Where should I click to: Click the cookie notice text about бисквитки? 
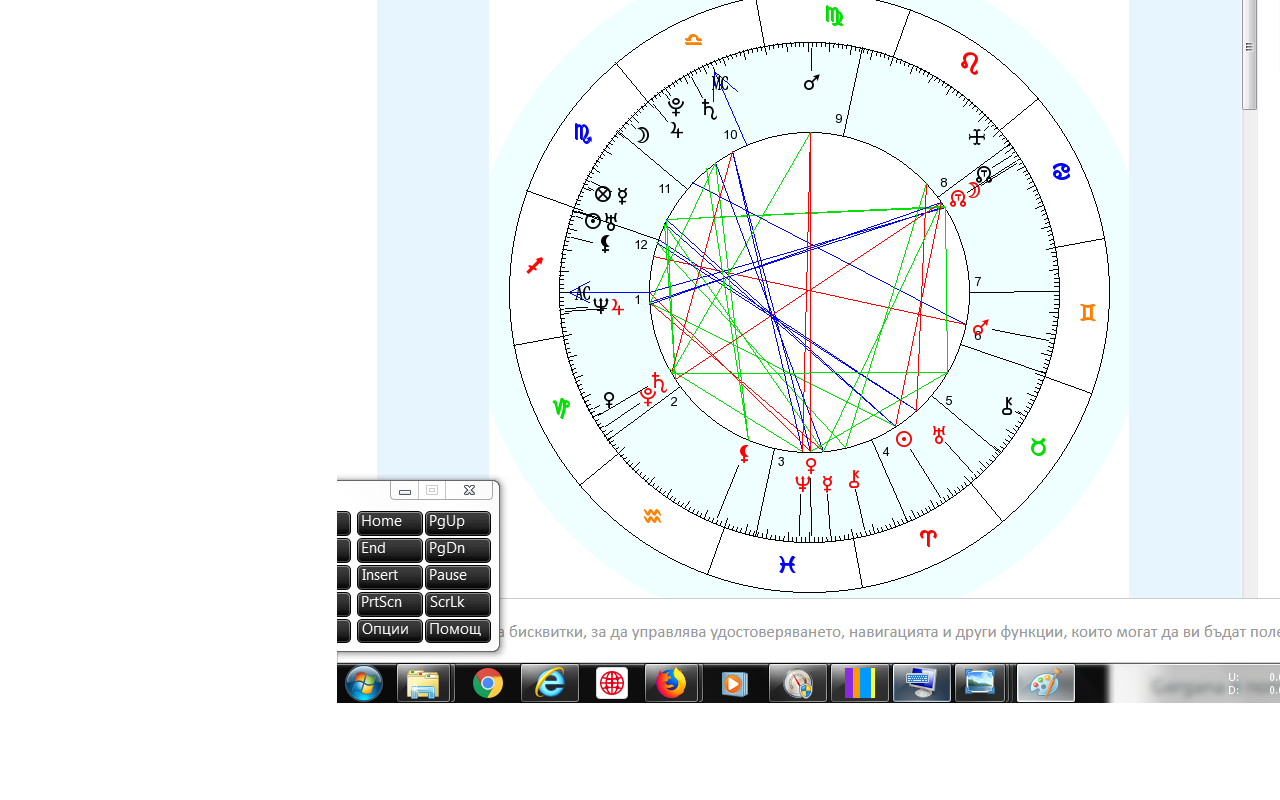coord(888,632)
